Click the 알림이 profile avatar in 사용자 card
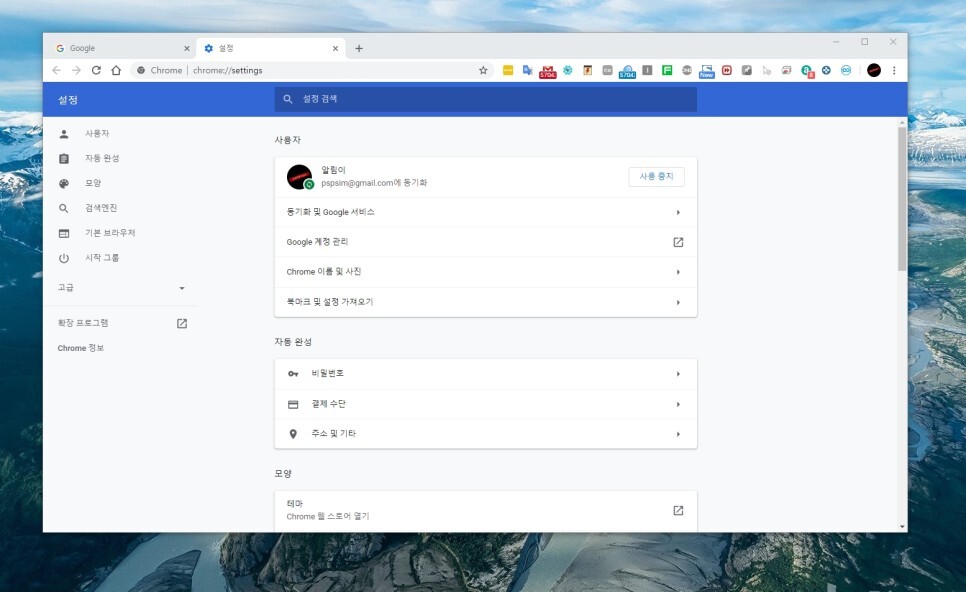 [x=300, y=177]
